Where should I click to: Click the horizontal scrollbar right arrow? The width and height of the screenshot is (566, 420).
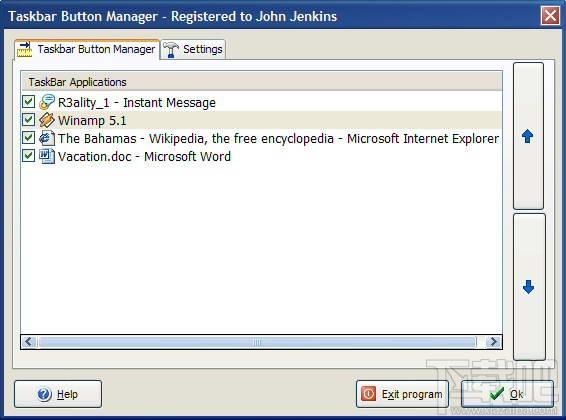coord(493,342)
